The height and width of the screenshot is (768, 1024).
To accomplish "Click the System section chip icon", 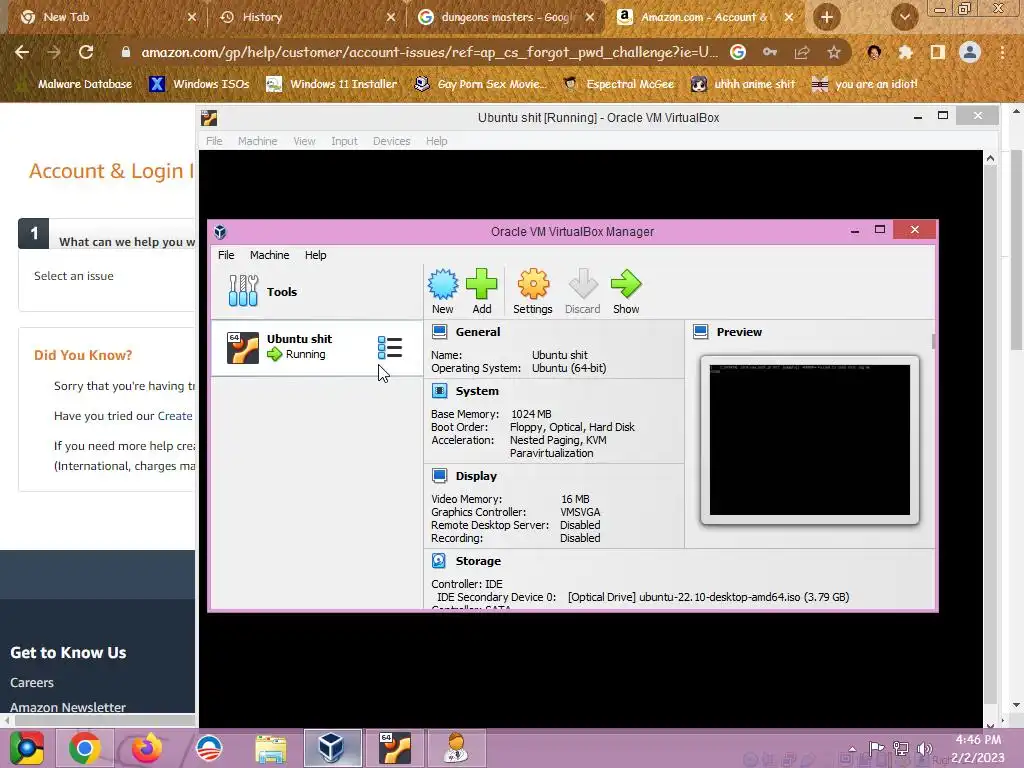I will [440, 391].
